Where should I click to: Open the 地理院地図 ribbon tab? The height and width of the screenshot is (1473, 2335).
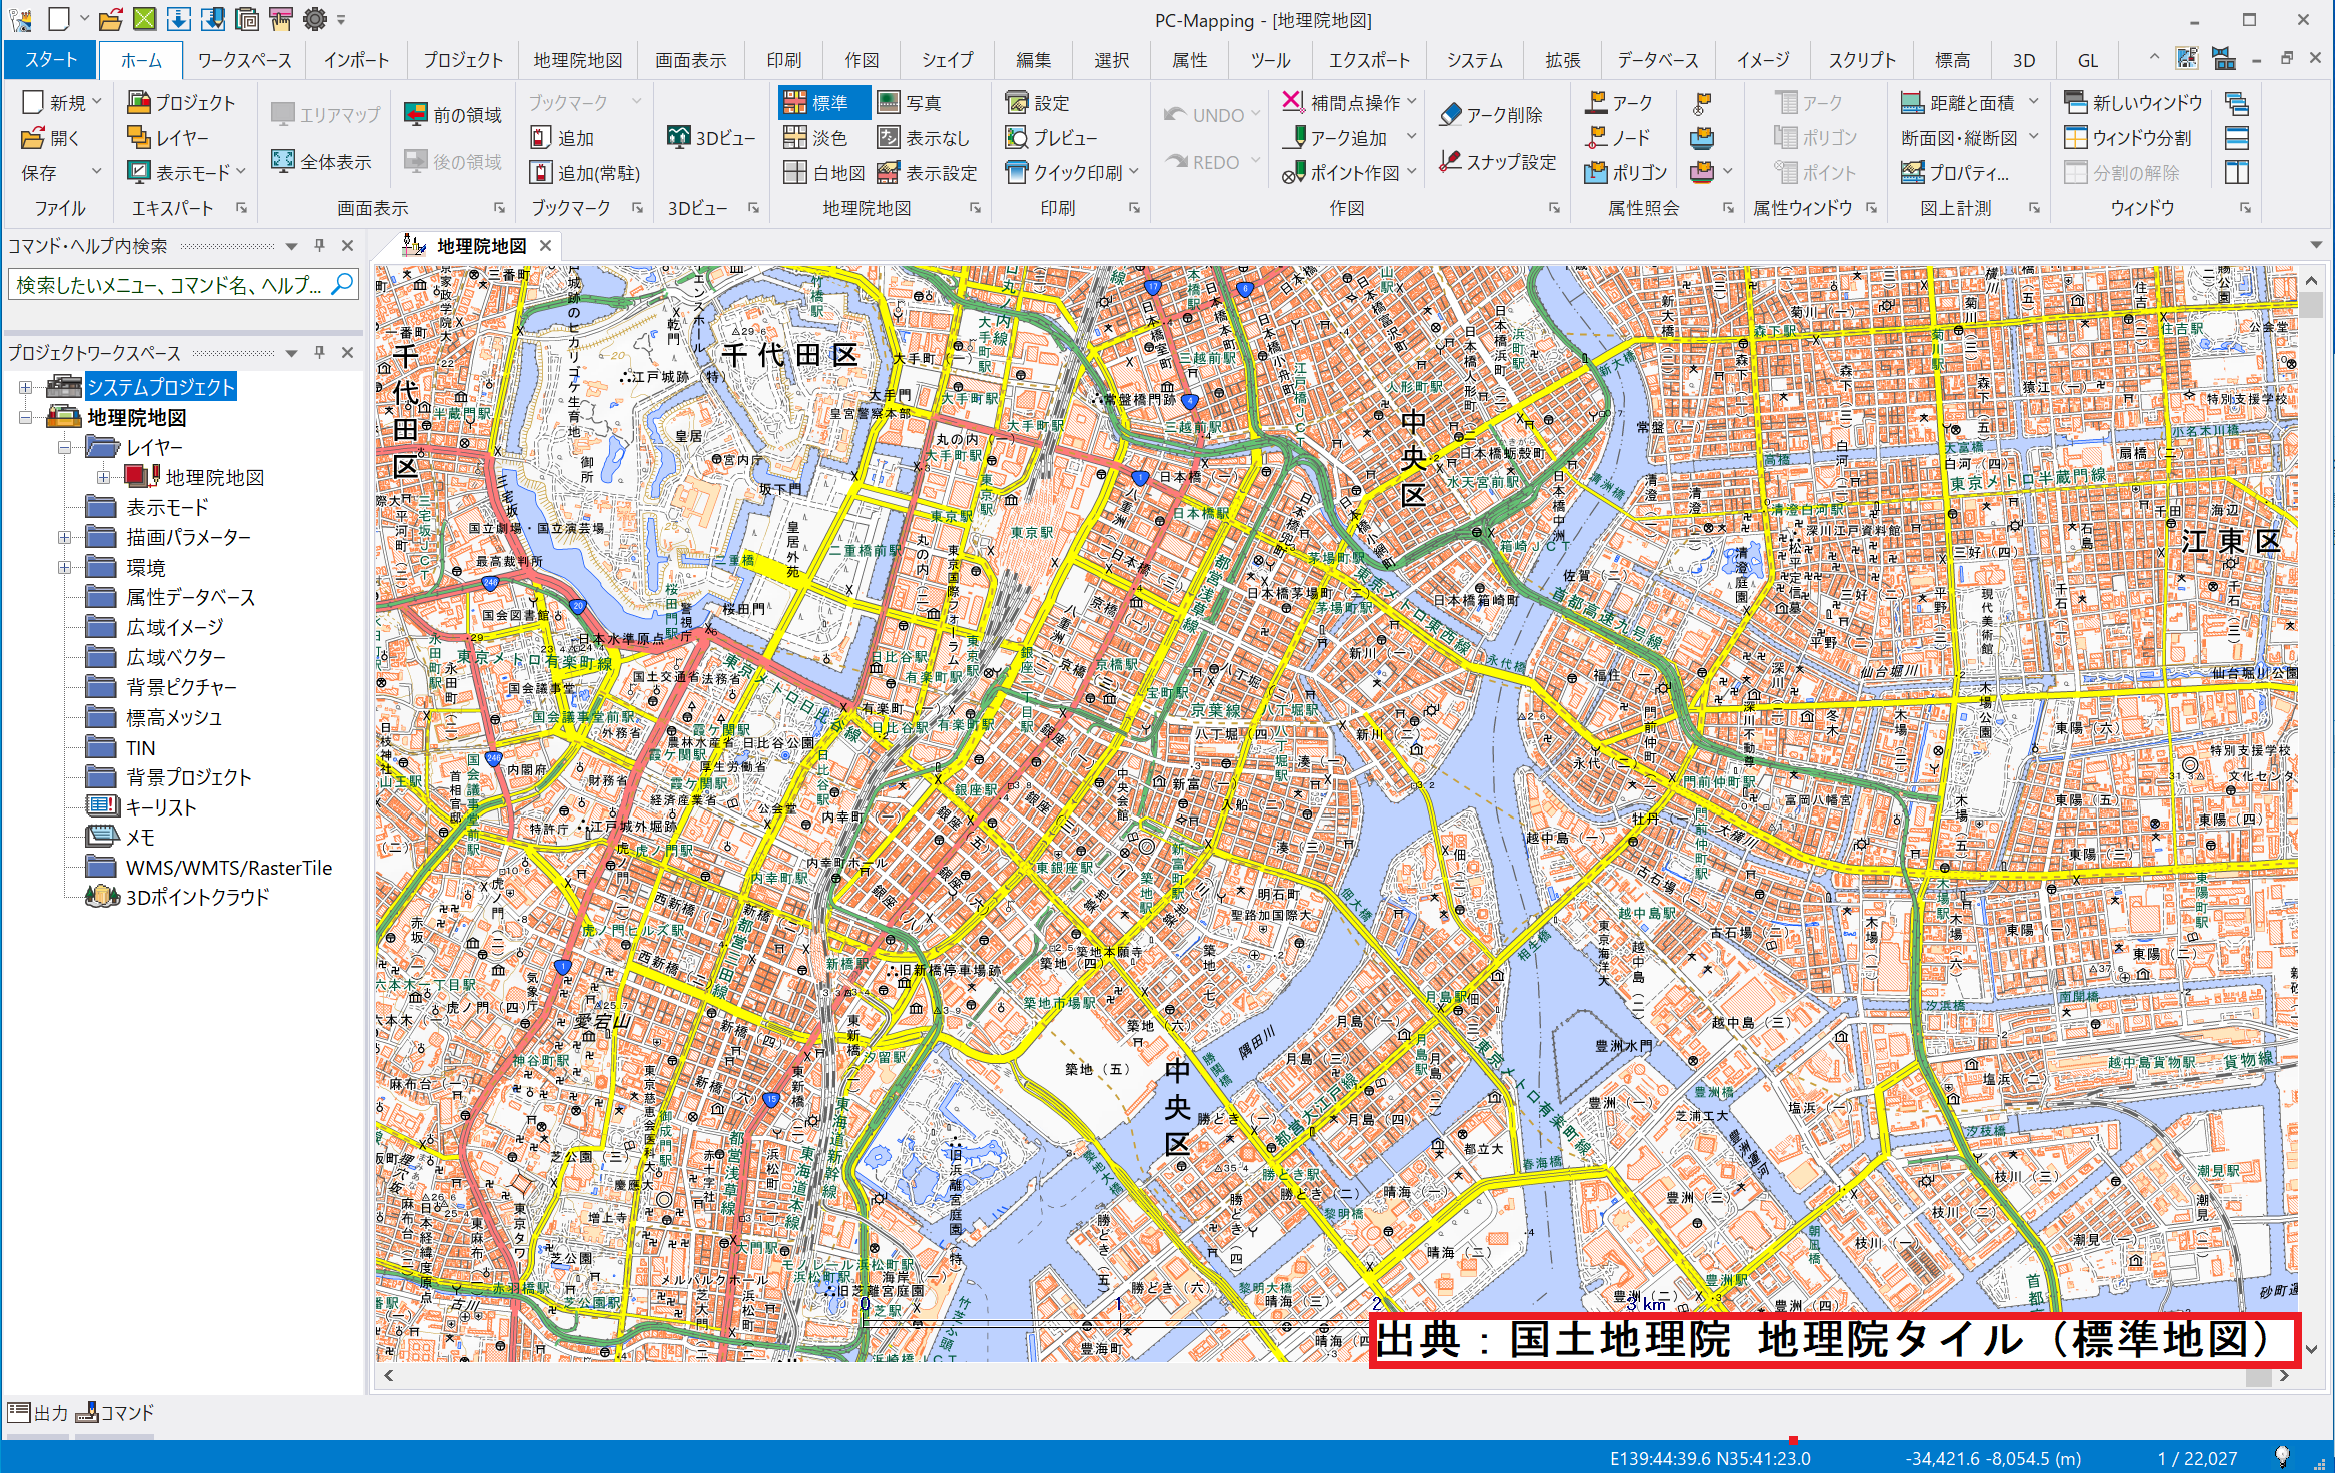[x=577, y=60]
